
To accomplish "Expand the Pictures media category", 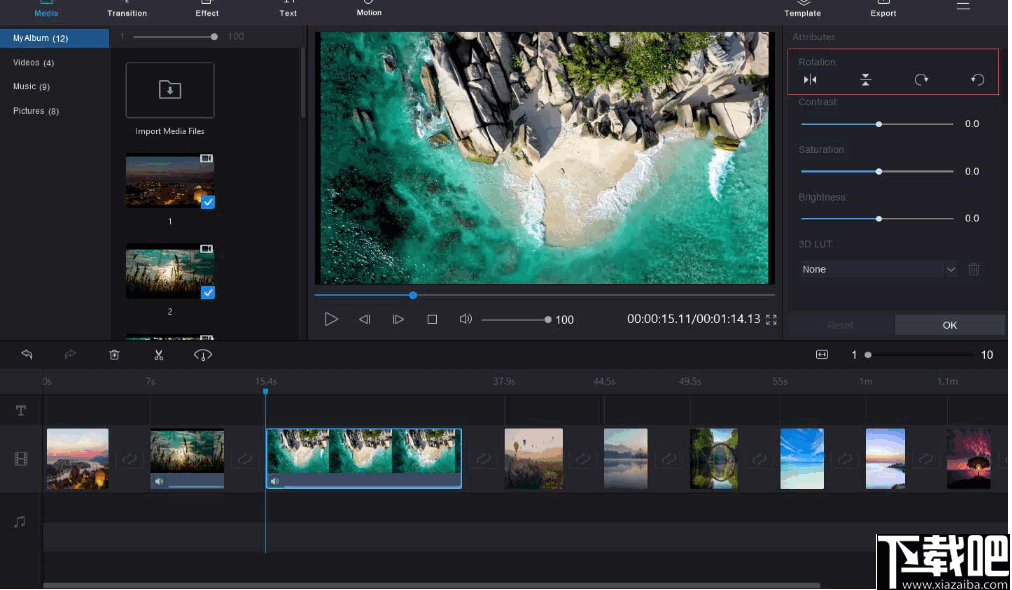I will (x=36, y=110).
